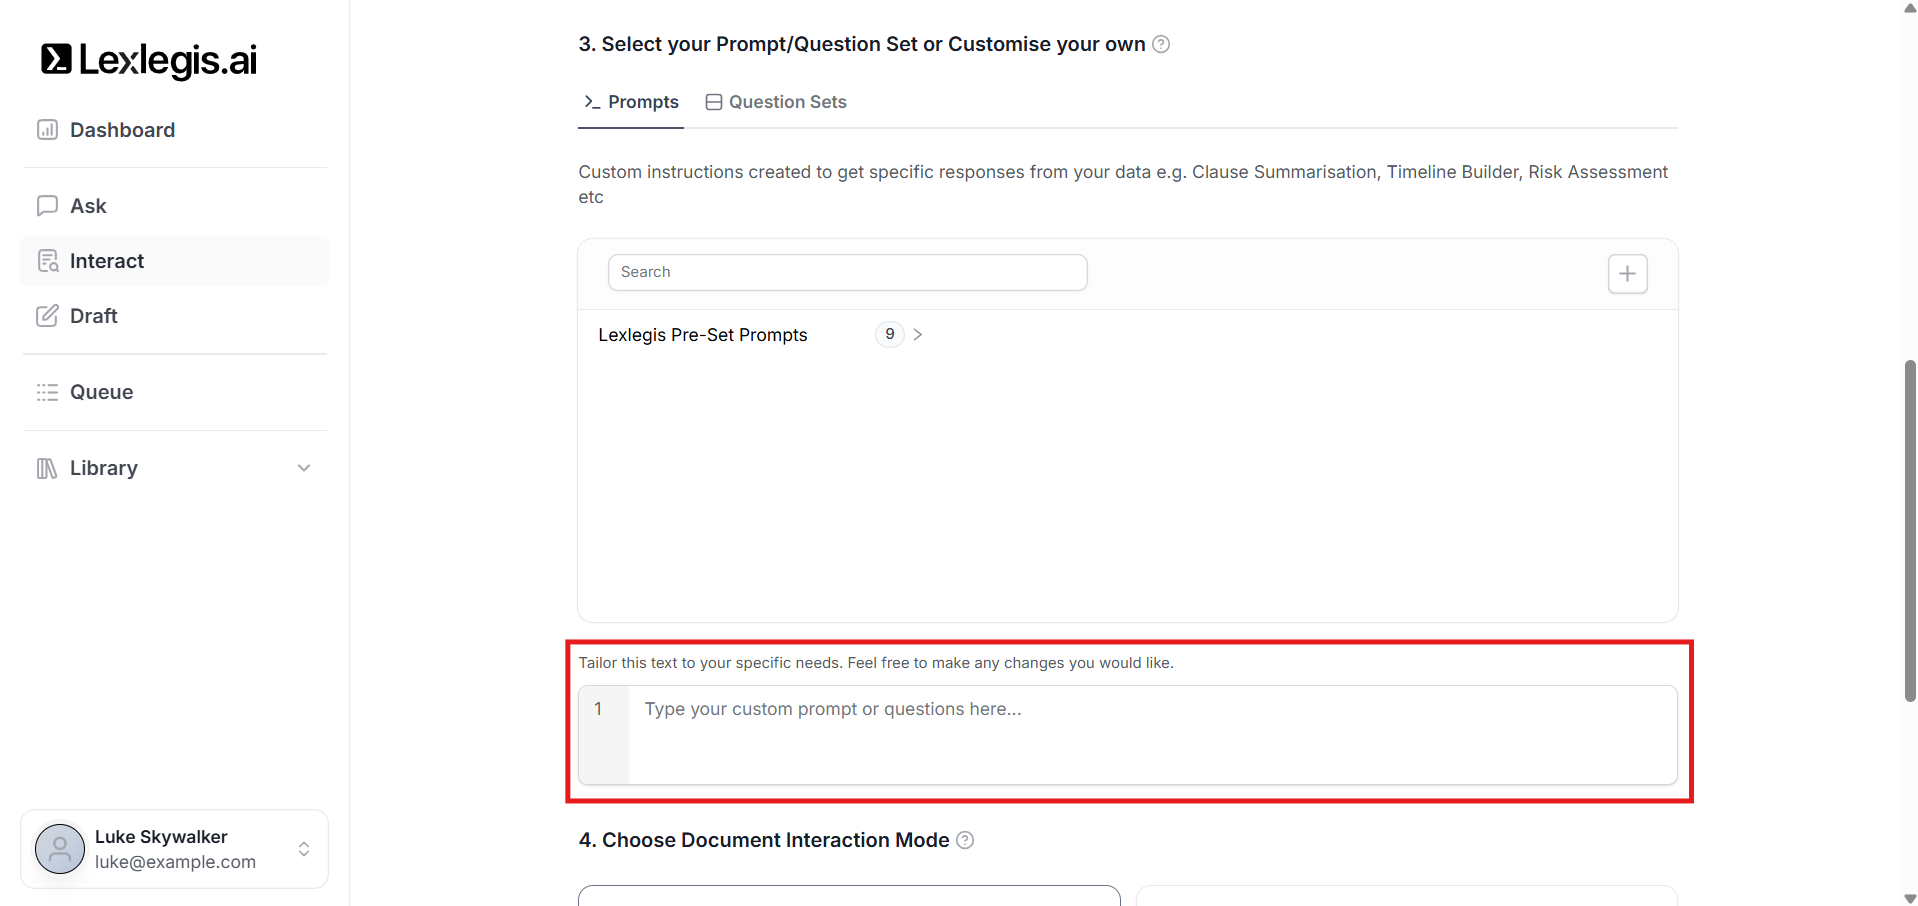Focus the prompt Search field
The image size is (1918, 906).
(x=847, y=272)
